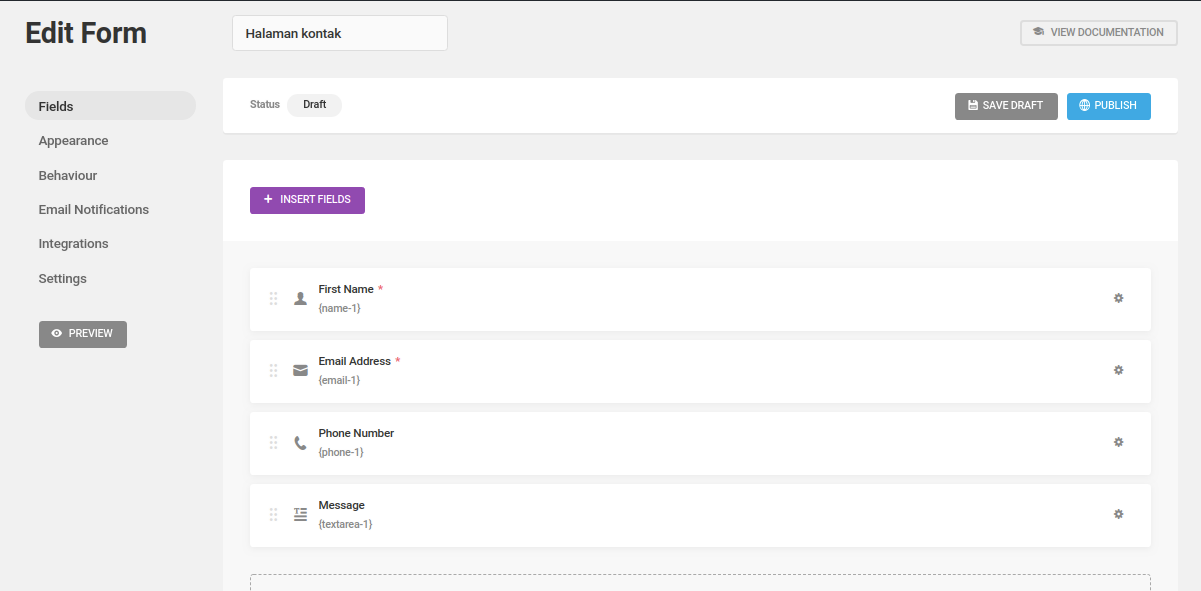
Task: Click the Preview button
Action: 83,334
